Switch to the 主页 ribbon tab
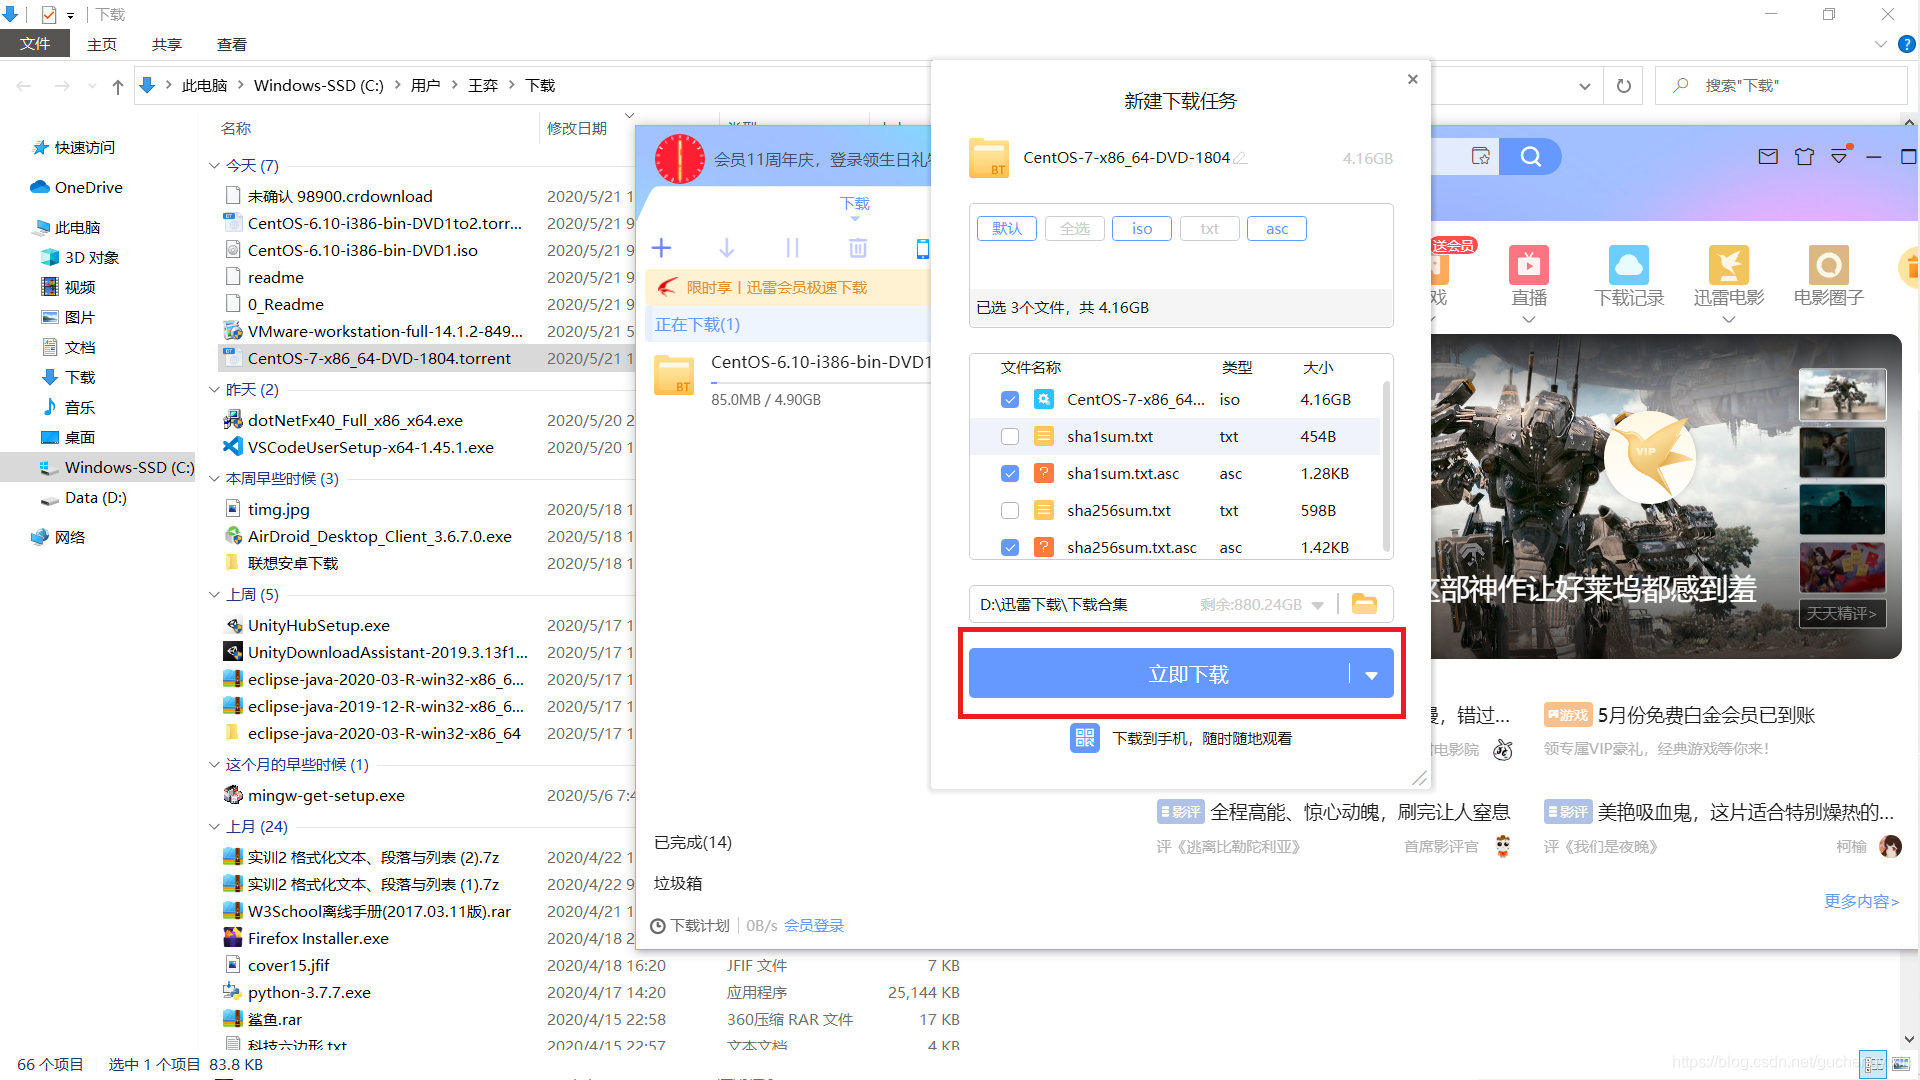 tap(102, 44)
